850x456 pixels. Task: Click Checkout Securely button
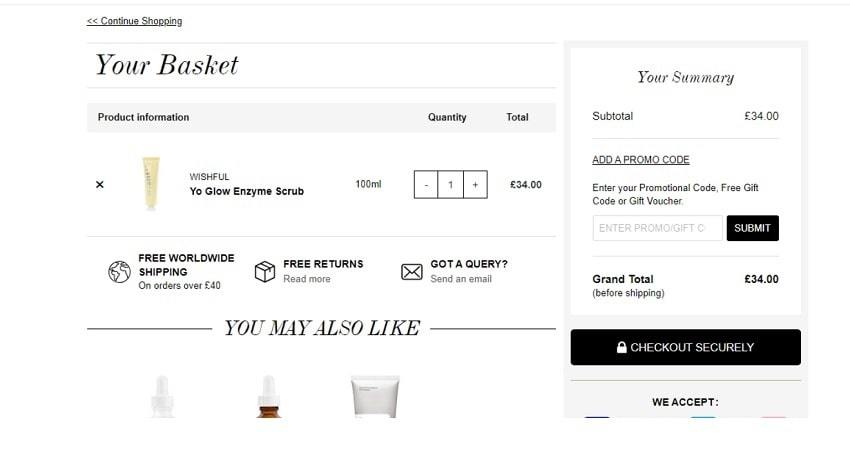pos(685,347)
